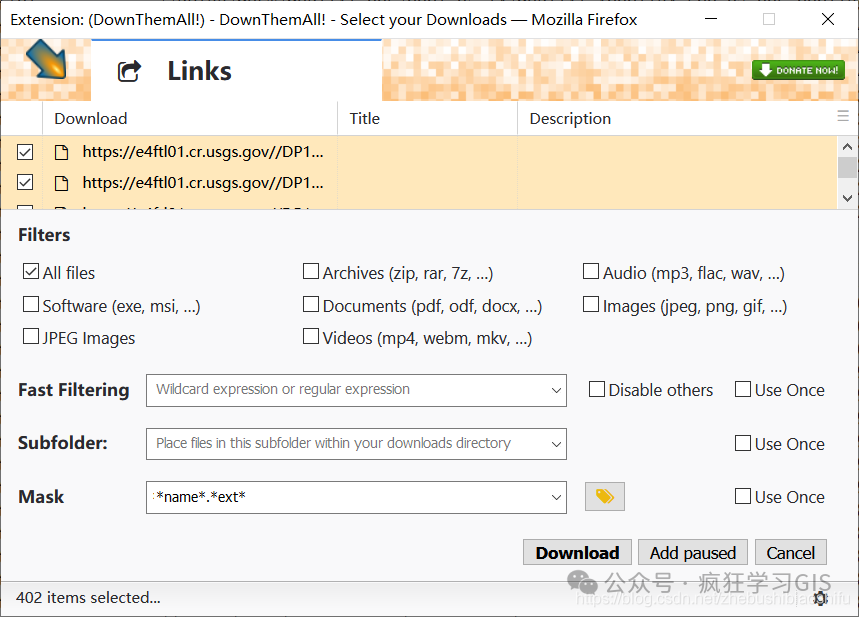Sort by the Download column header
Image resolution: width=859 pixels, height=617 pixels.
coord(190,118)
